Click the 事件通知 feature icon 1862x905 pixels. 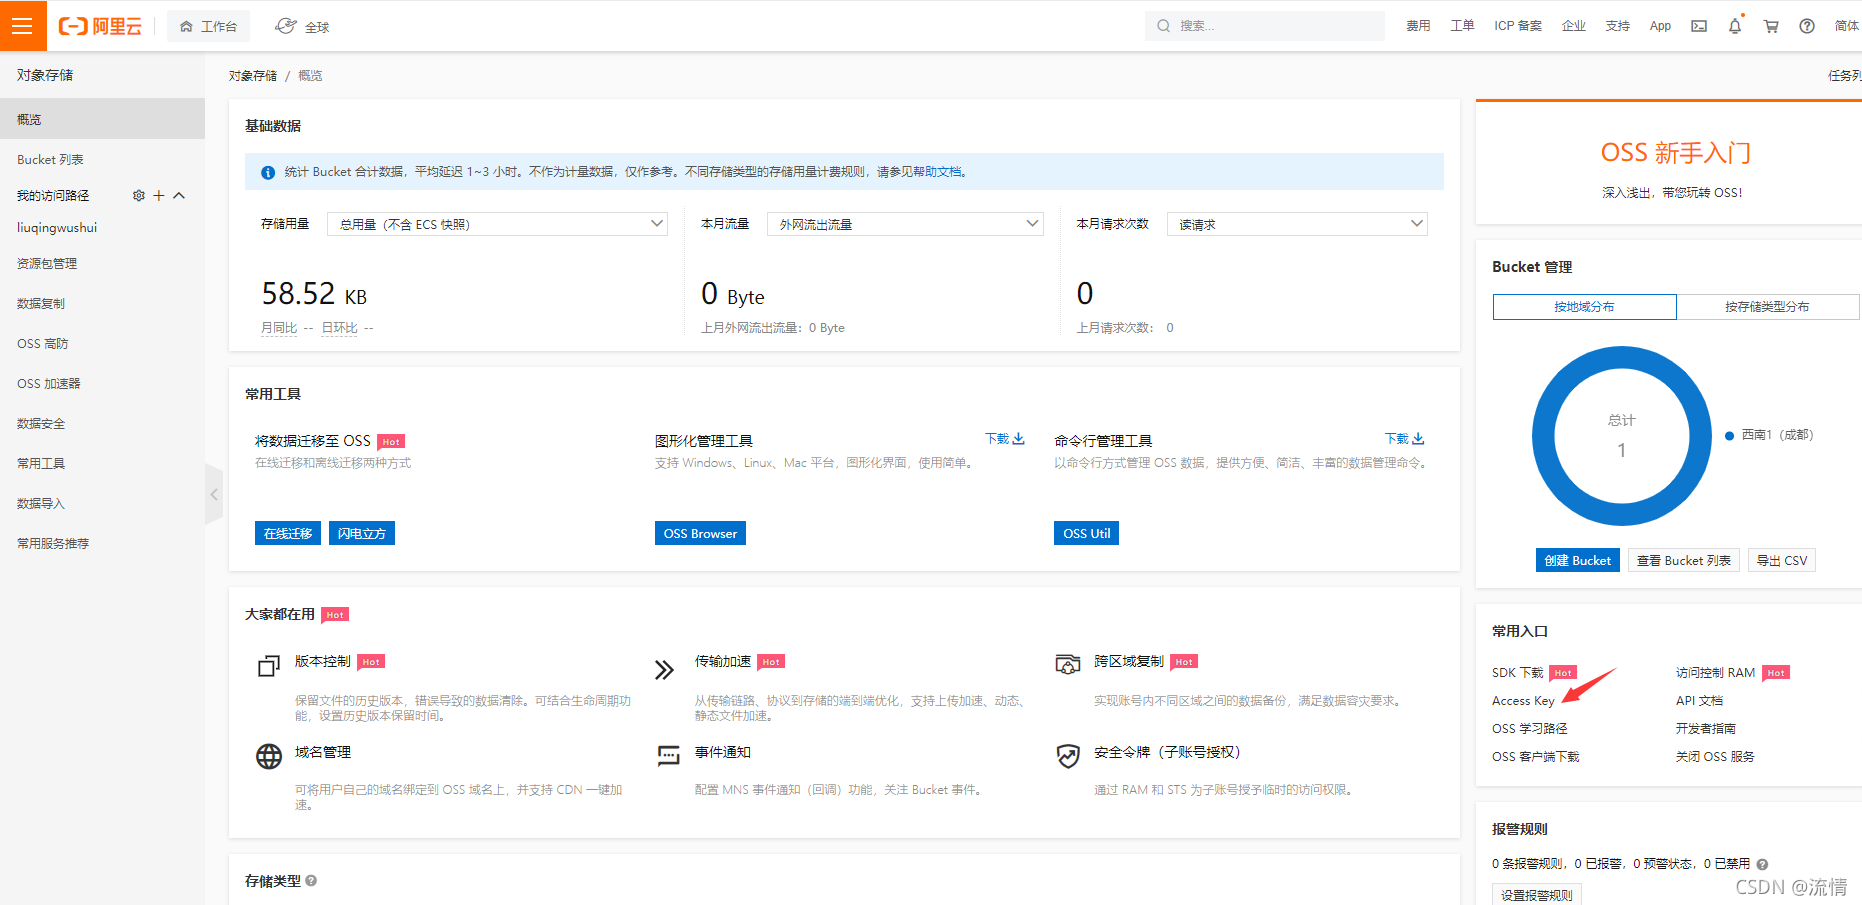[x=668, y=755]
